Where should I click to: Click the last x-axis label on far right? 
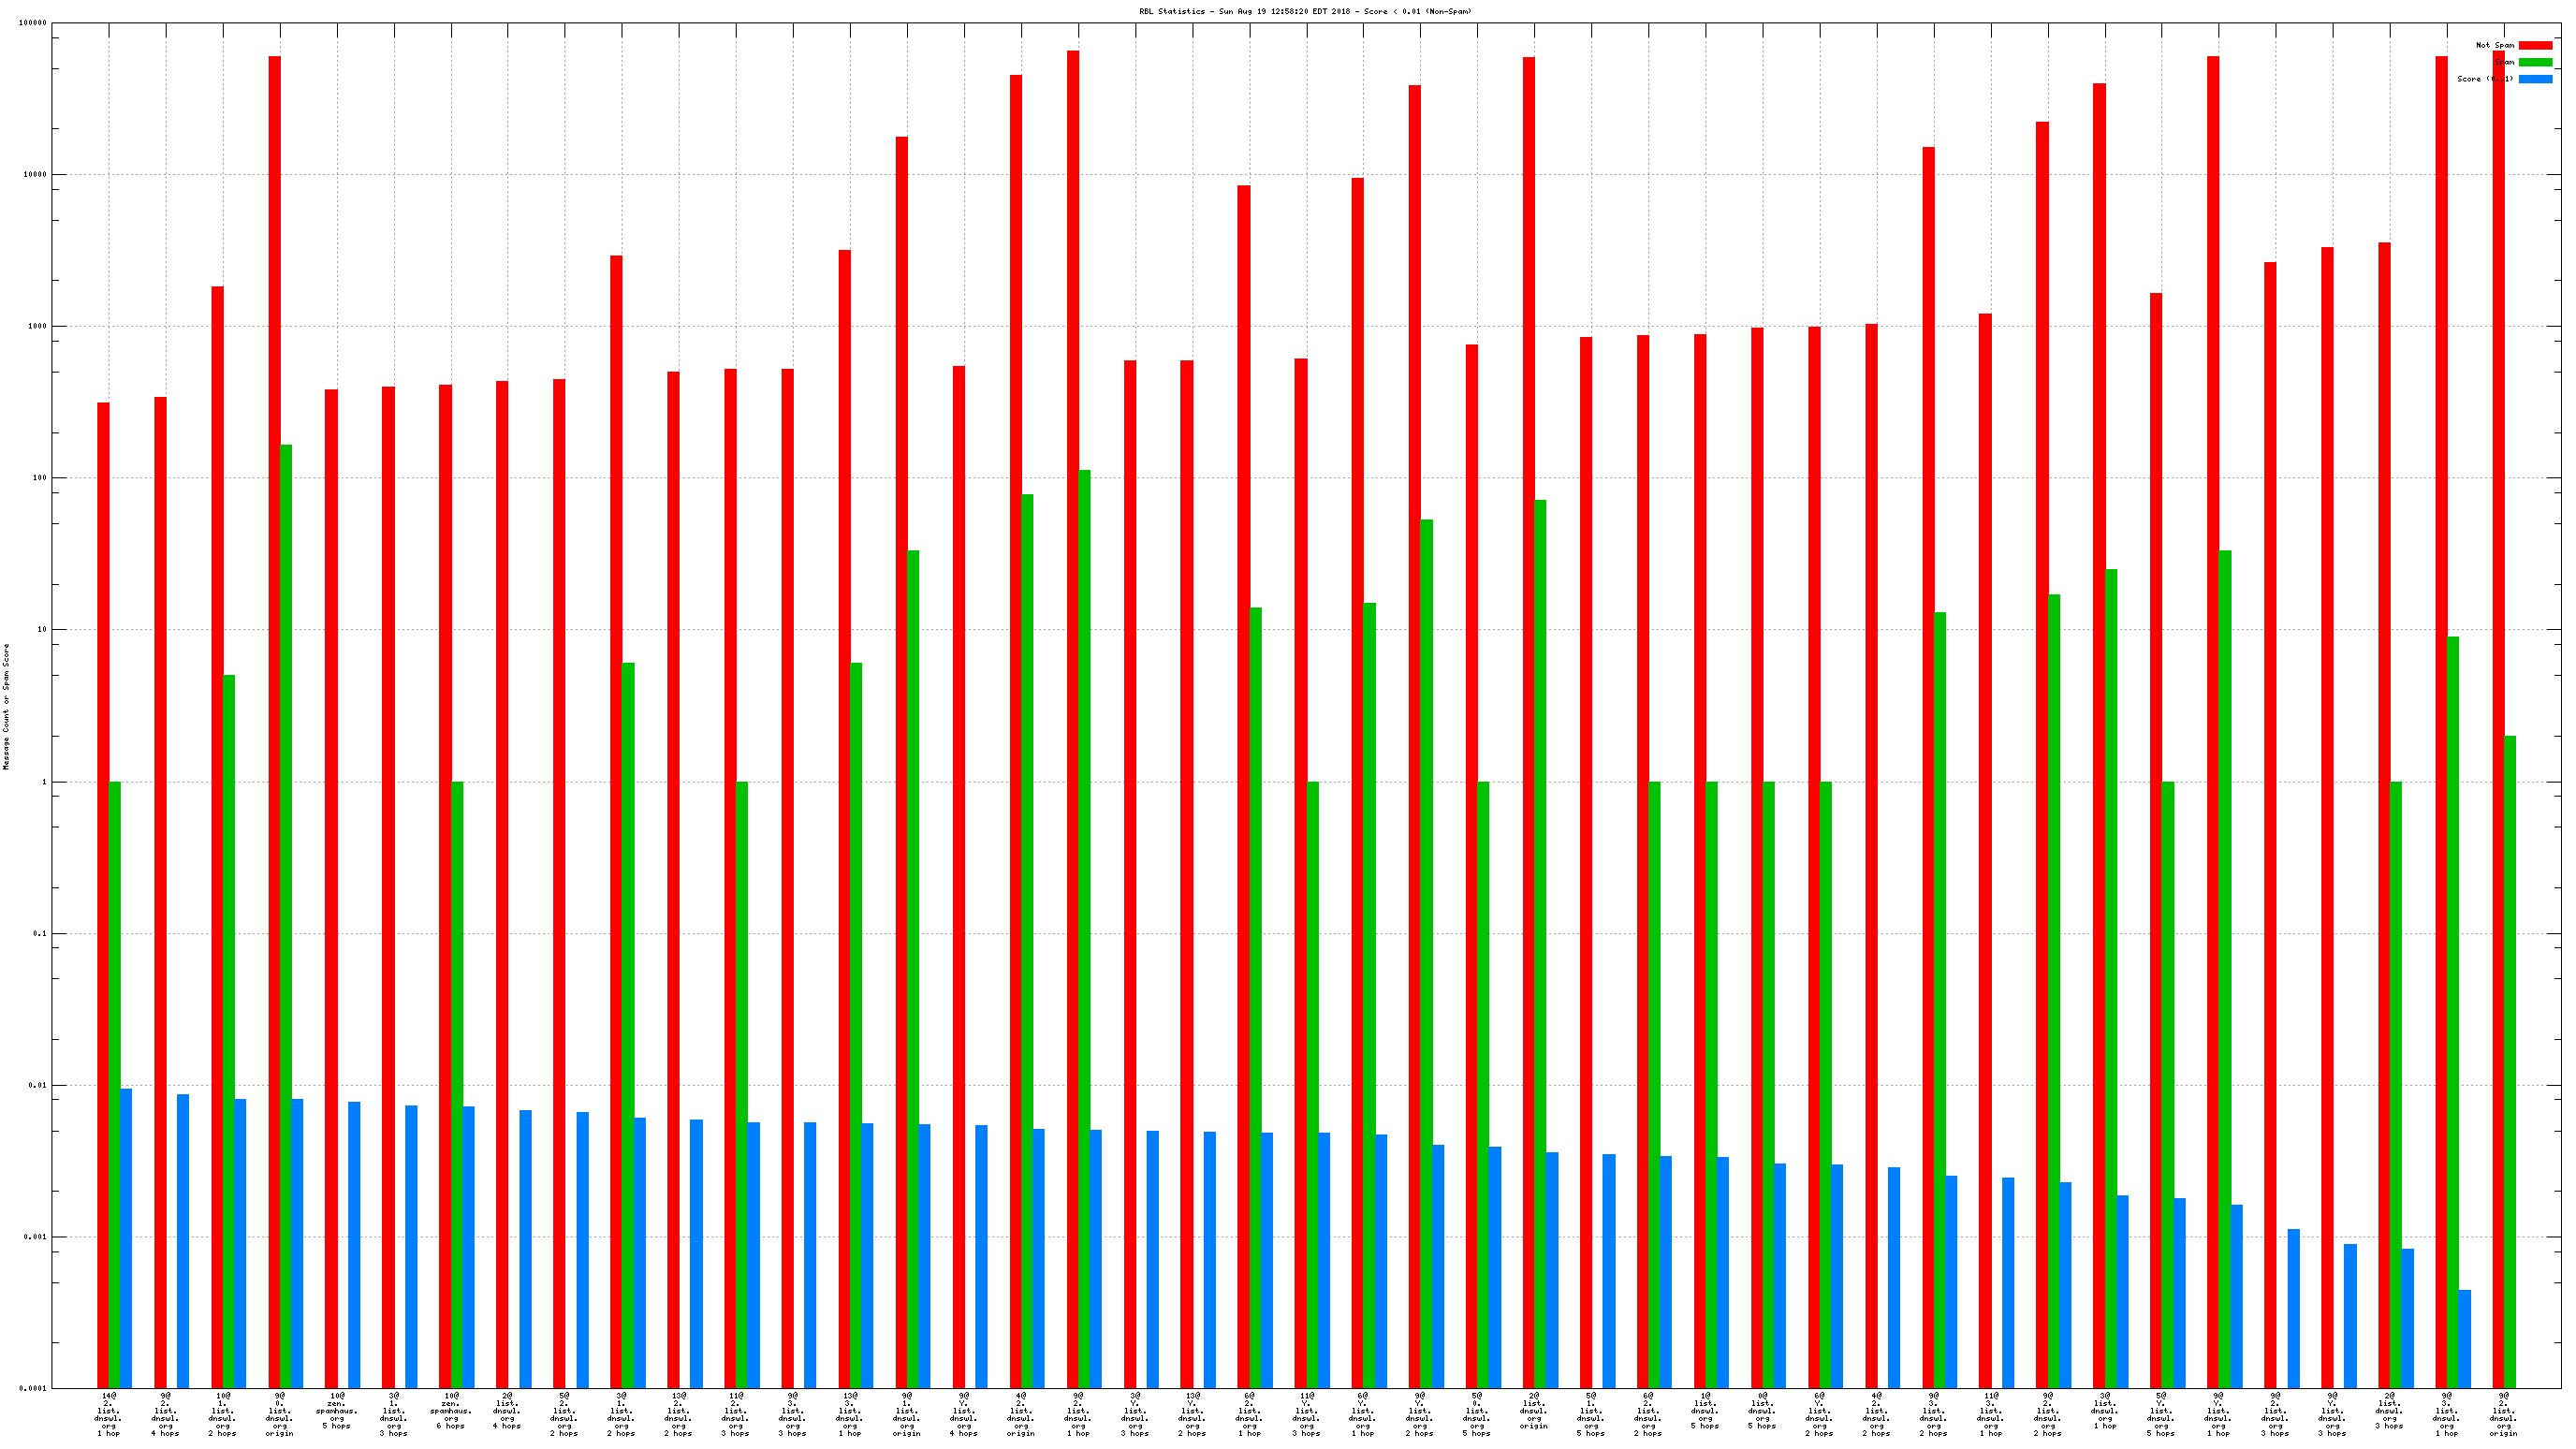coord(2503,1414)
